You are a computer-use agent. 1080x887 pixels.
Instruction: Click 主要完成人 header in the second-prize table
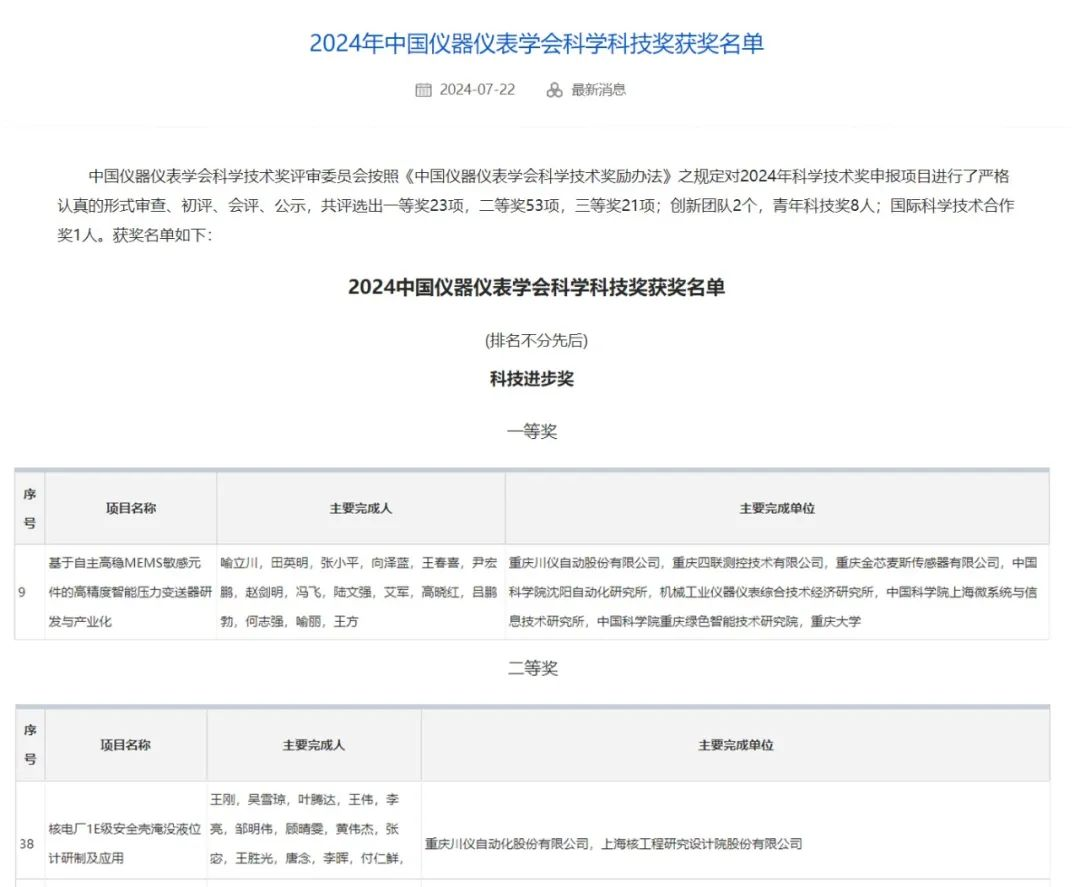click(314, 745)
